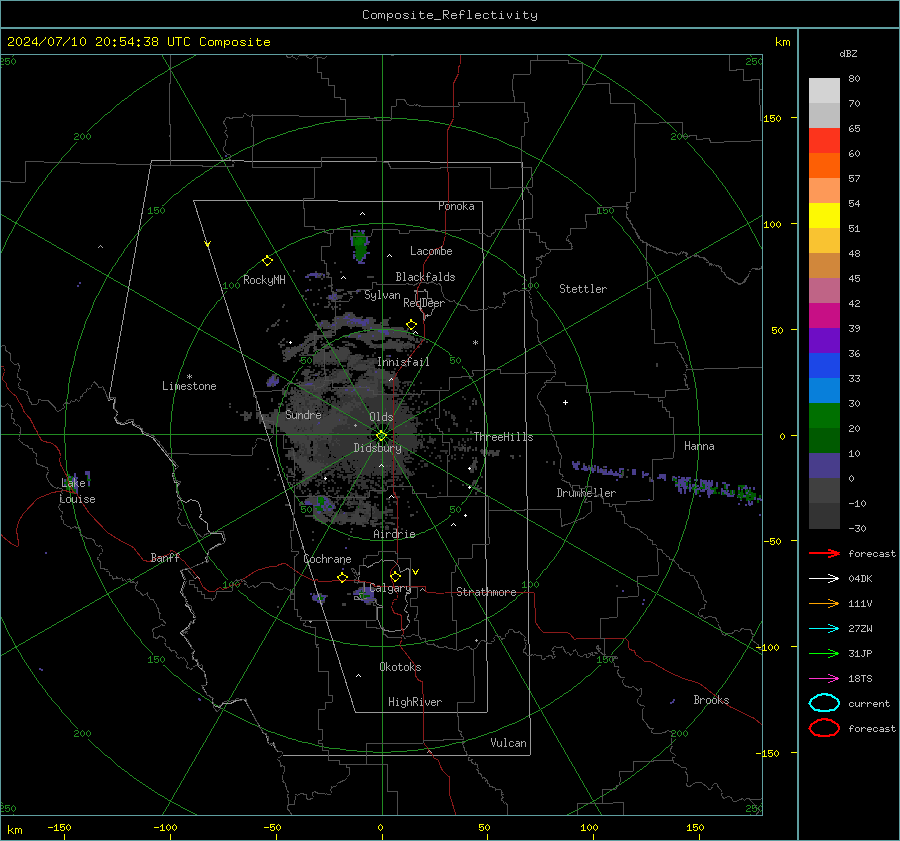This screenshot has height=841, width=900.
Task: Pick the red swatch on dBZ scale
Action: 824,141
